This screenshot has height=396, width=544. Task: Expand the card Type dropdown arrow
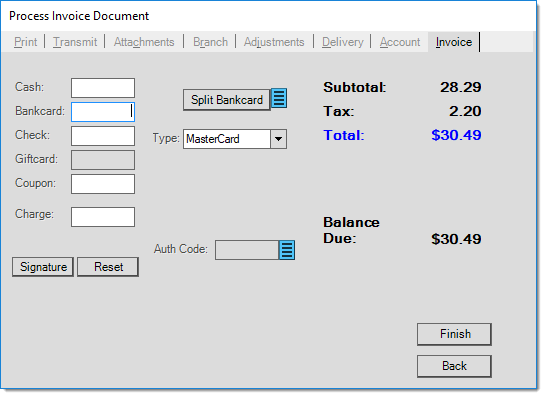pos(278,139)
